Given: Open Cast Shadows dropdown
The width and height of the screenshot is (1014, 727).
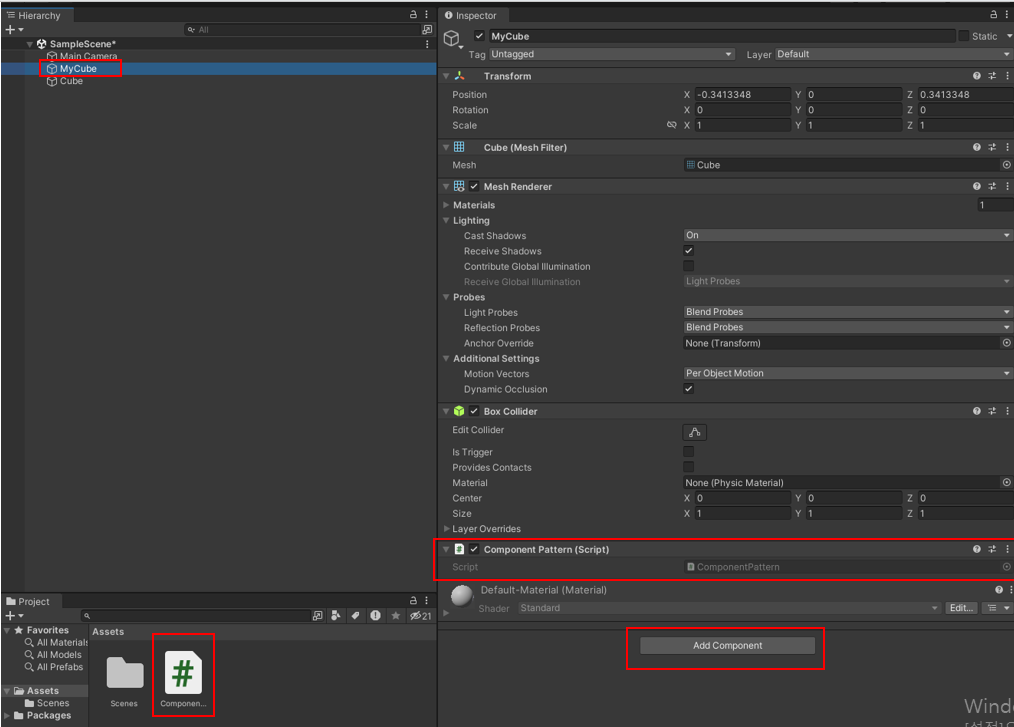Looking at the screenshot, I should (848, 235).
